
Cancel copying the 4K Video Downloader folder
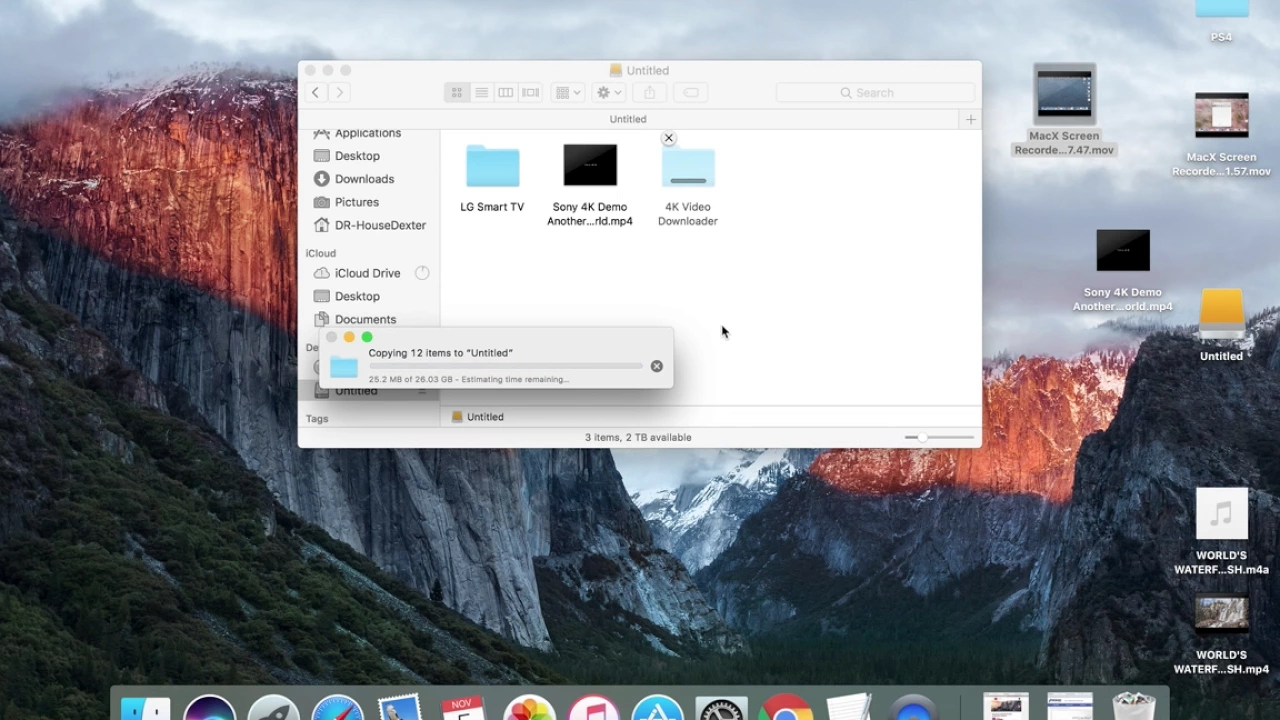(x=669, y=139)
